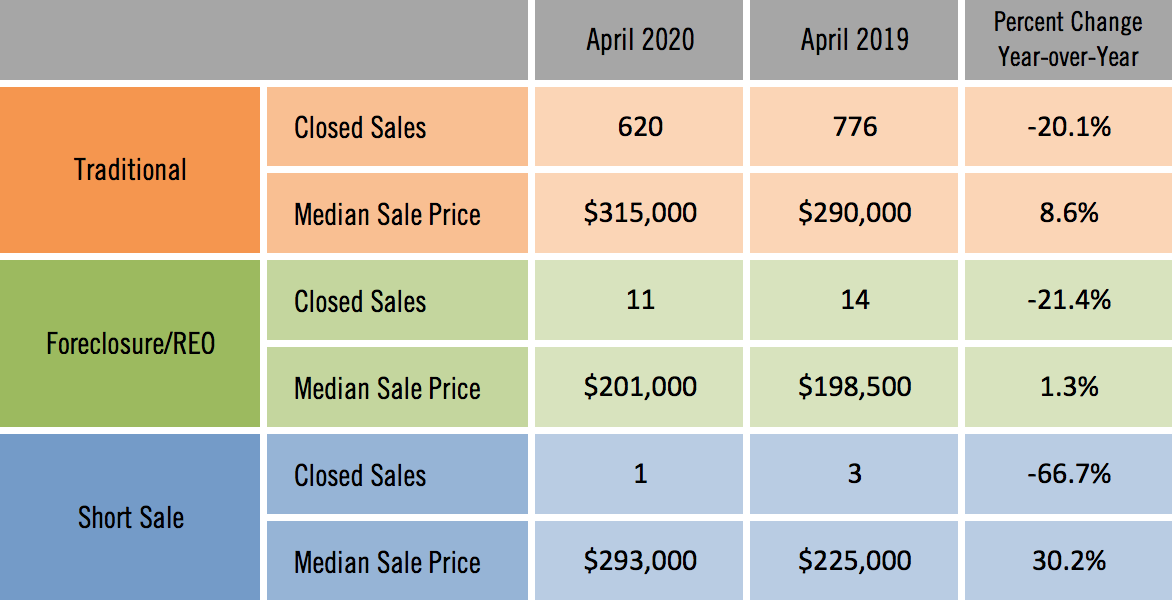This screenshot has height=600, width=1172.
Task: Select the blue Short Sale category cell
Action: (130, 518)
